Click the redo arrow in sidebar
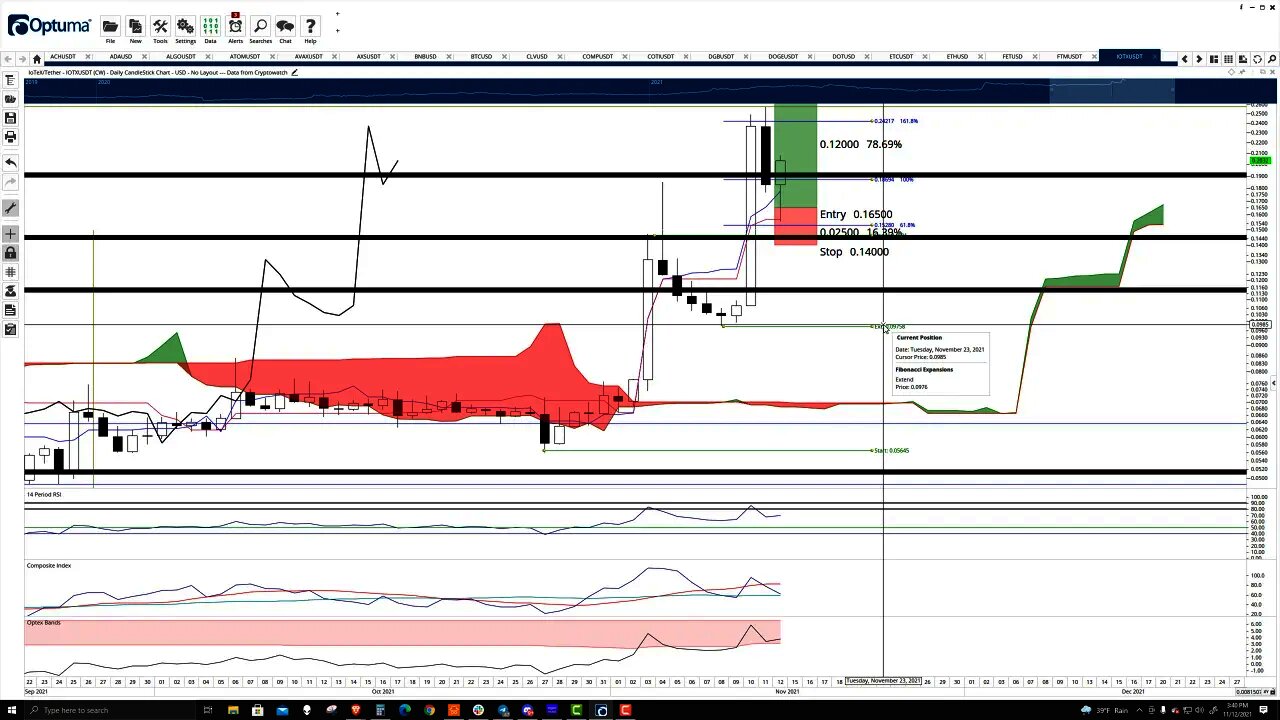The height and width of the screenshot is (720, 1280). point(10,181)
